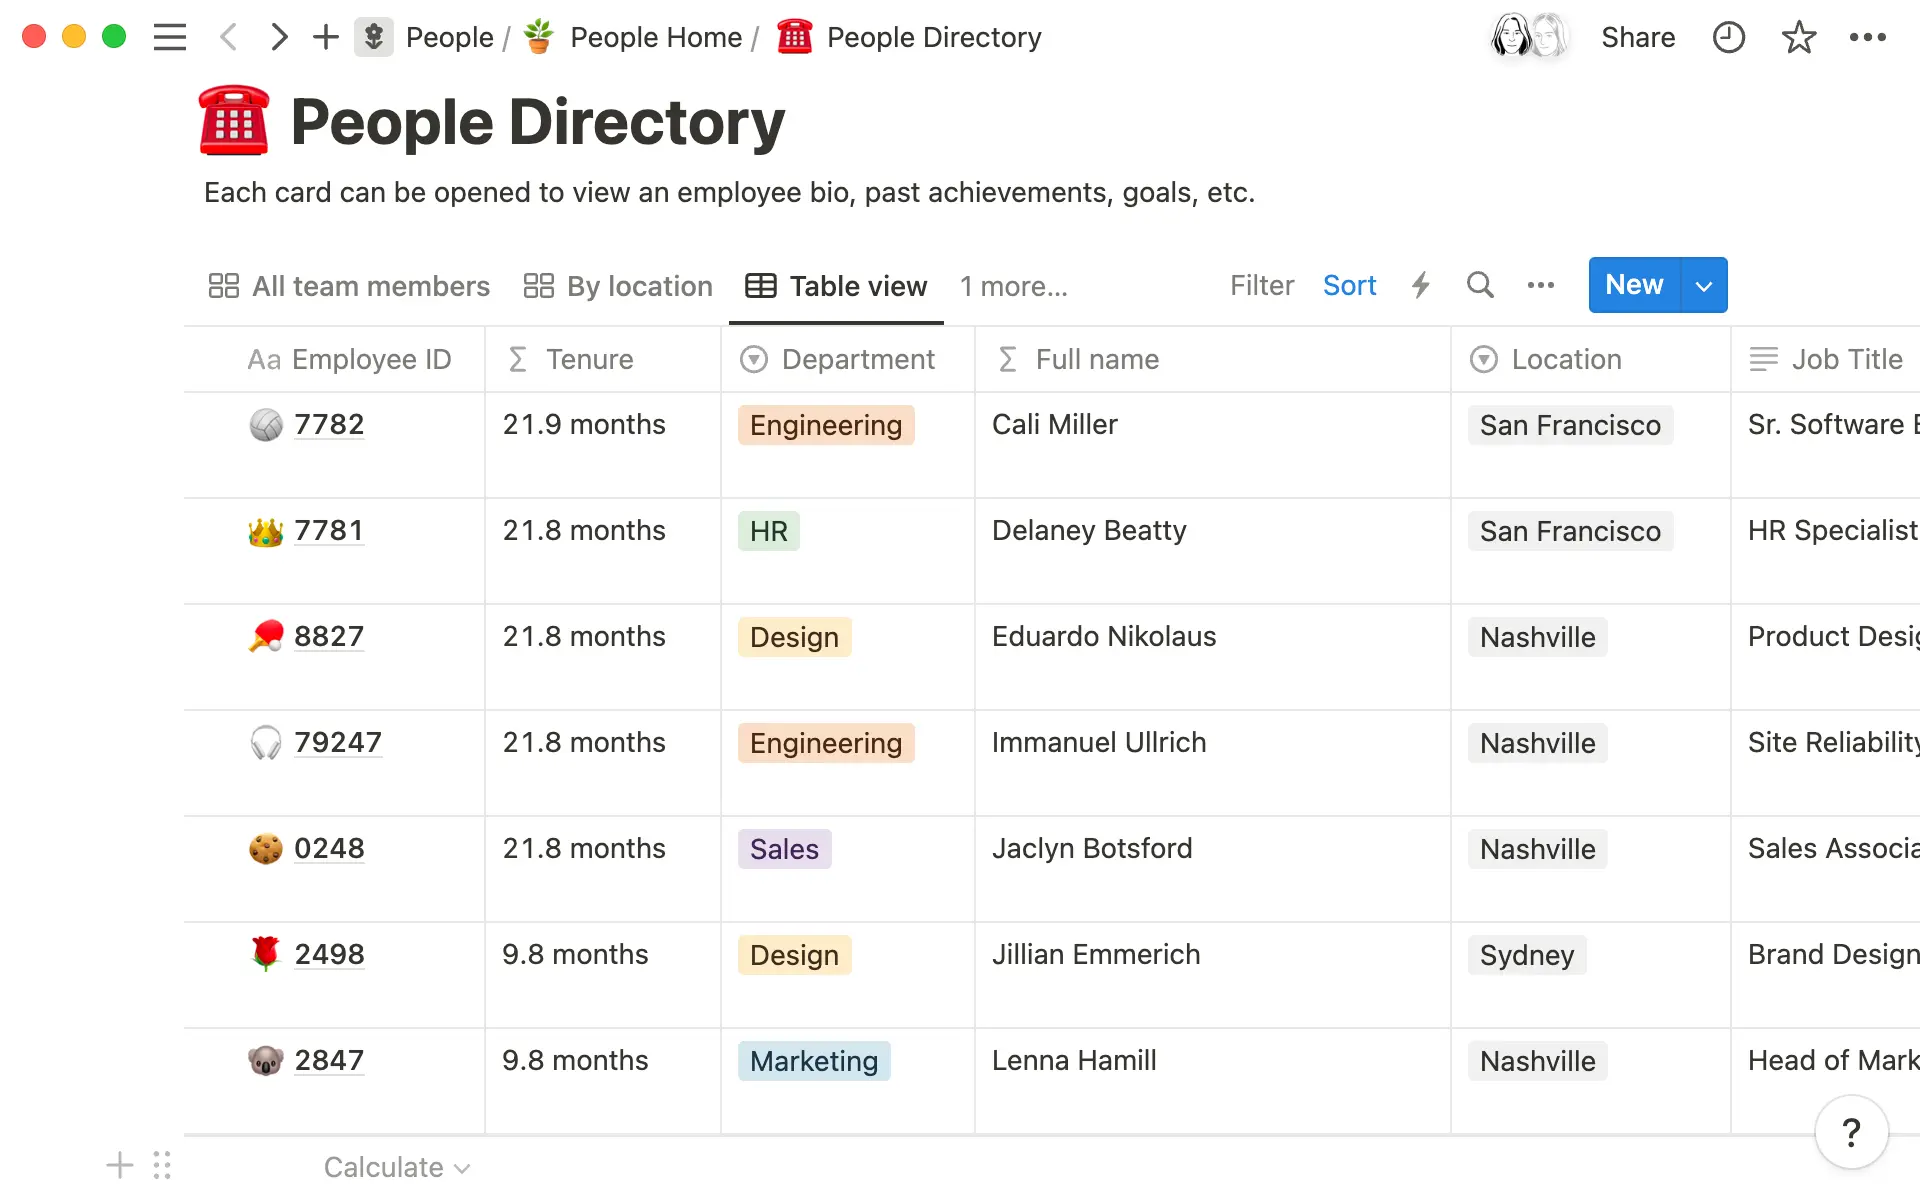Screen dimensions: 1920x1200
Task: Open page history via clock icon
Action: tap(1729, 37)
